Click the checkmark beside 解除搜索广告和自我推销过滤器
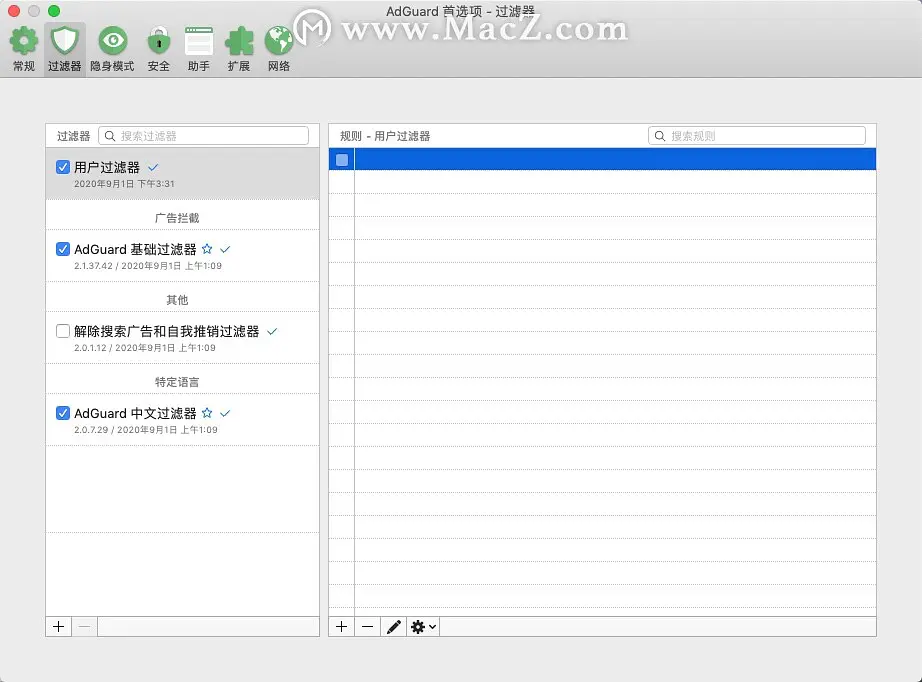This screenshot has width=922, height=682. [272, 332]
